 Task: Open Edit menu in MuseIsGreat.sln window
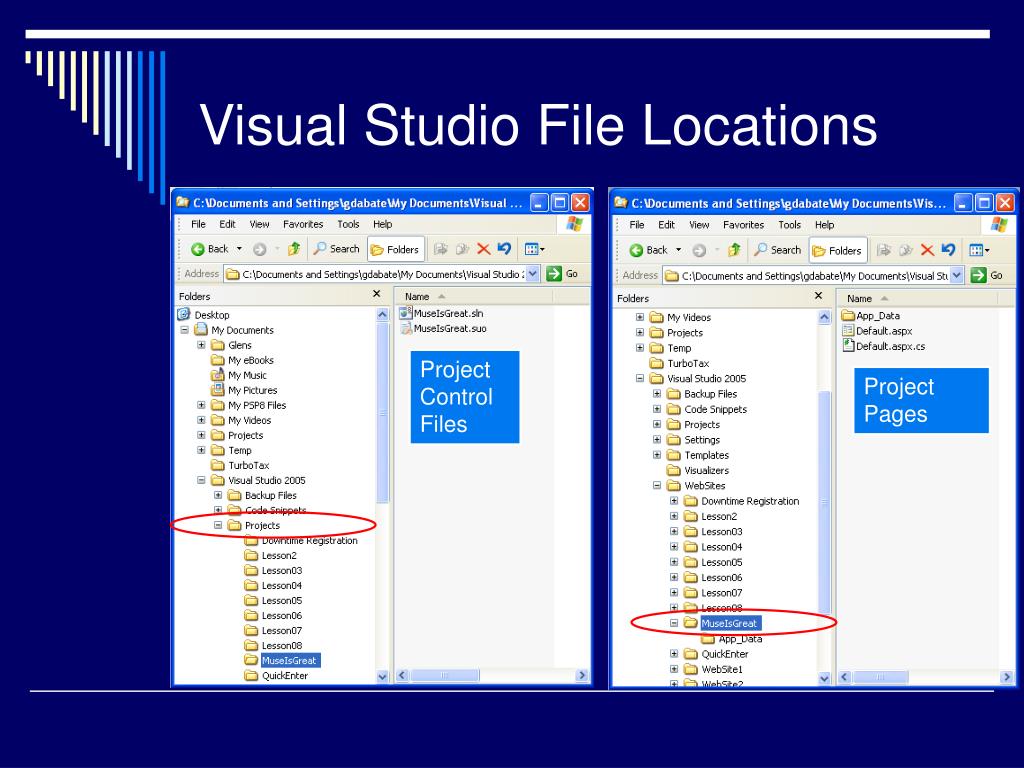pyautogui.click(x=227, y=224)
